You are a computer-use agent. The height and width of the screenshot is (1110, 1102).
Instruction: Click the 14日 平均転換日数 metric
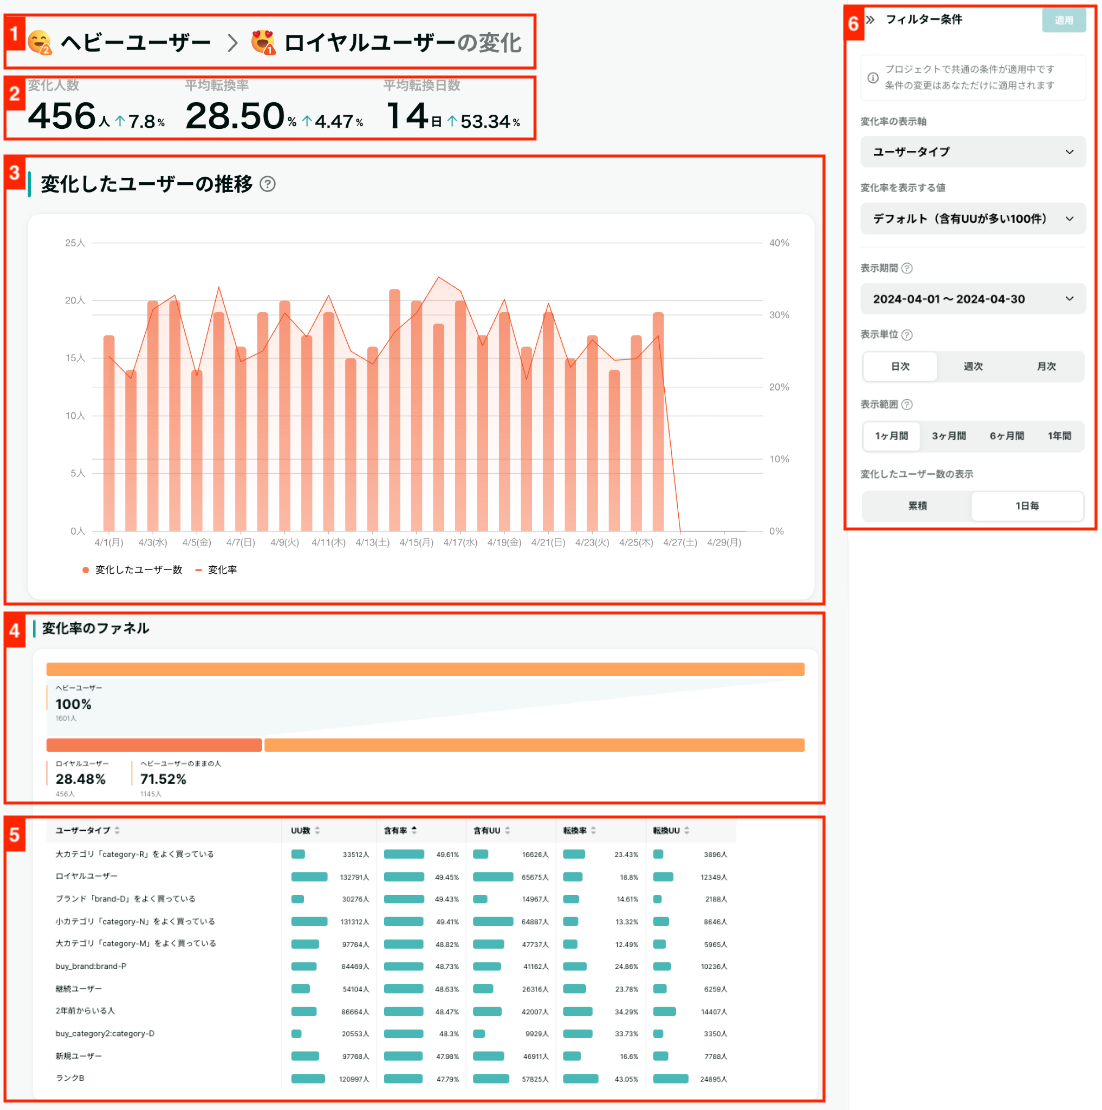414,117
